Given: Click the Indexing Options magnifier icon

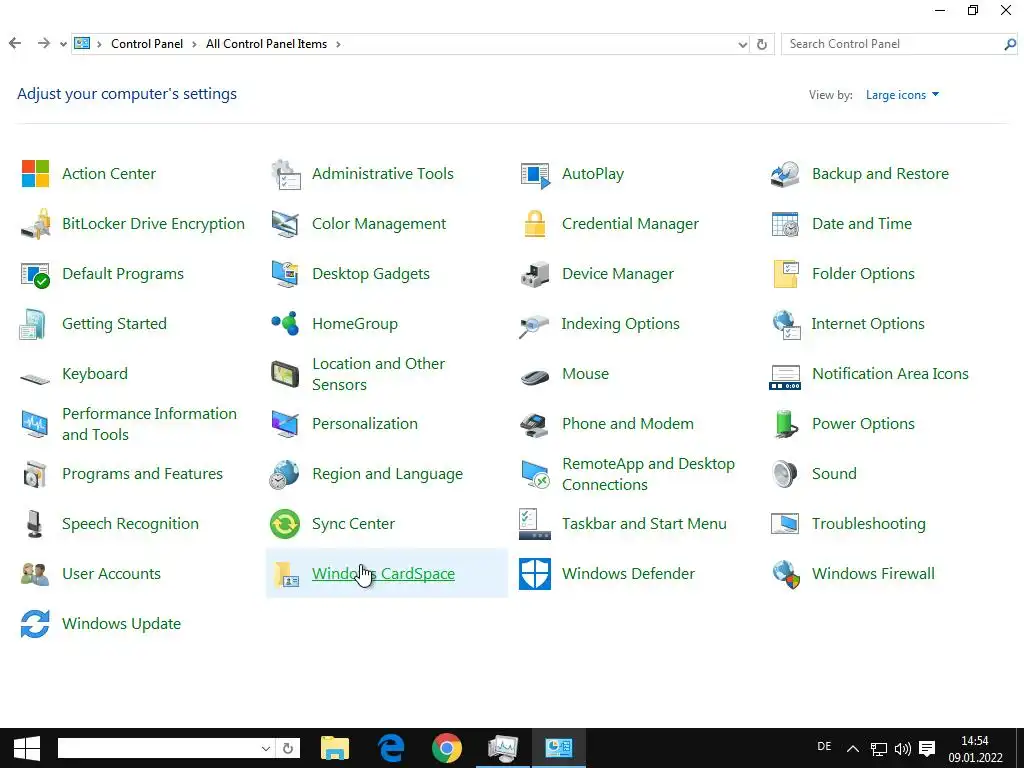Looking at the screenshot, I should [534, 325].
